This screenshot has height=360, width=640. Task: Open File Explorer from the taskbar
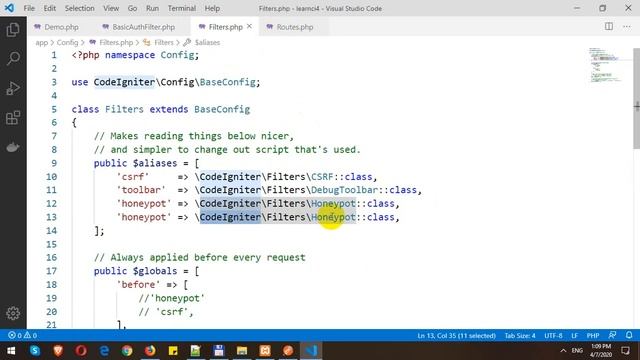coord(242,351)
